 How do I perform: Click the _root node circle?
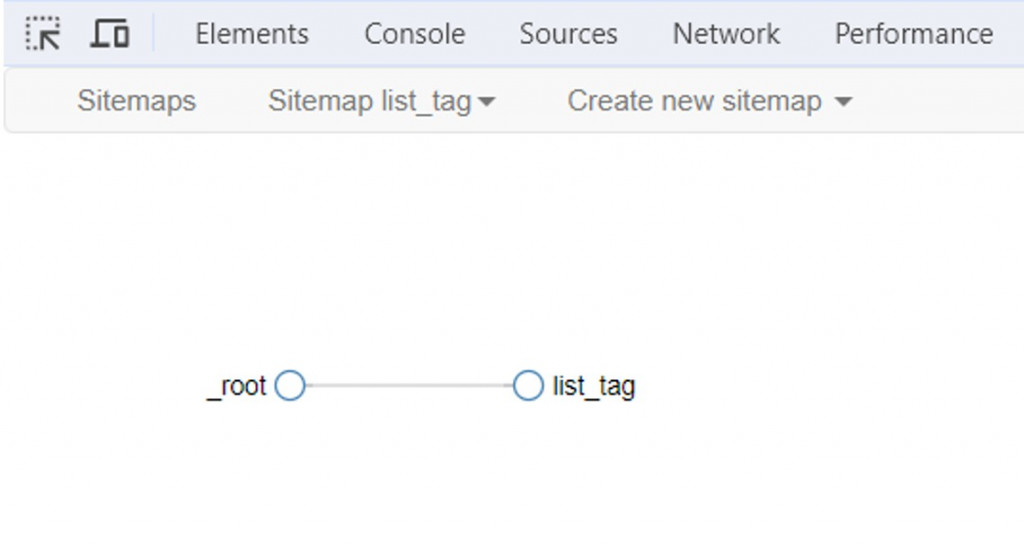click(x=290, y=385)
